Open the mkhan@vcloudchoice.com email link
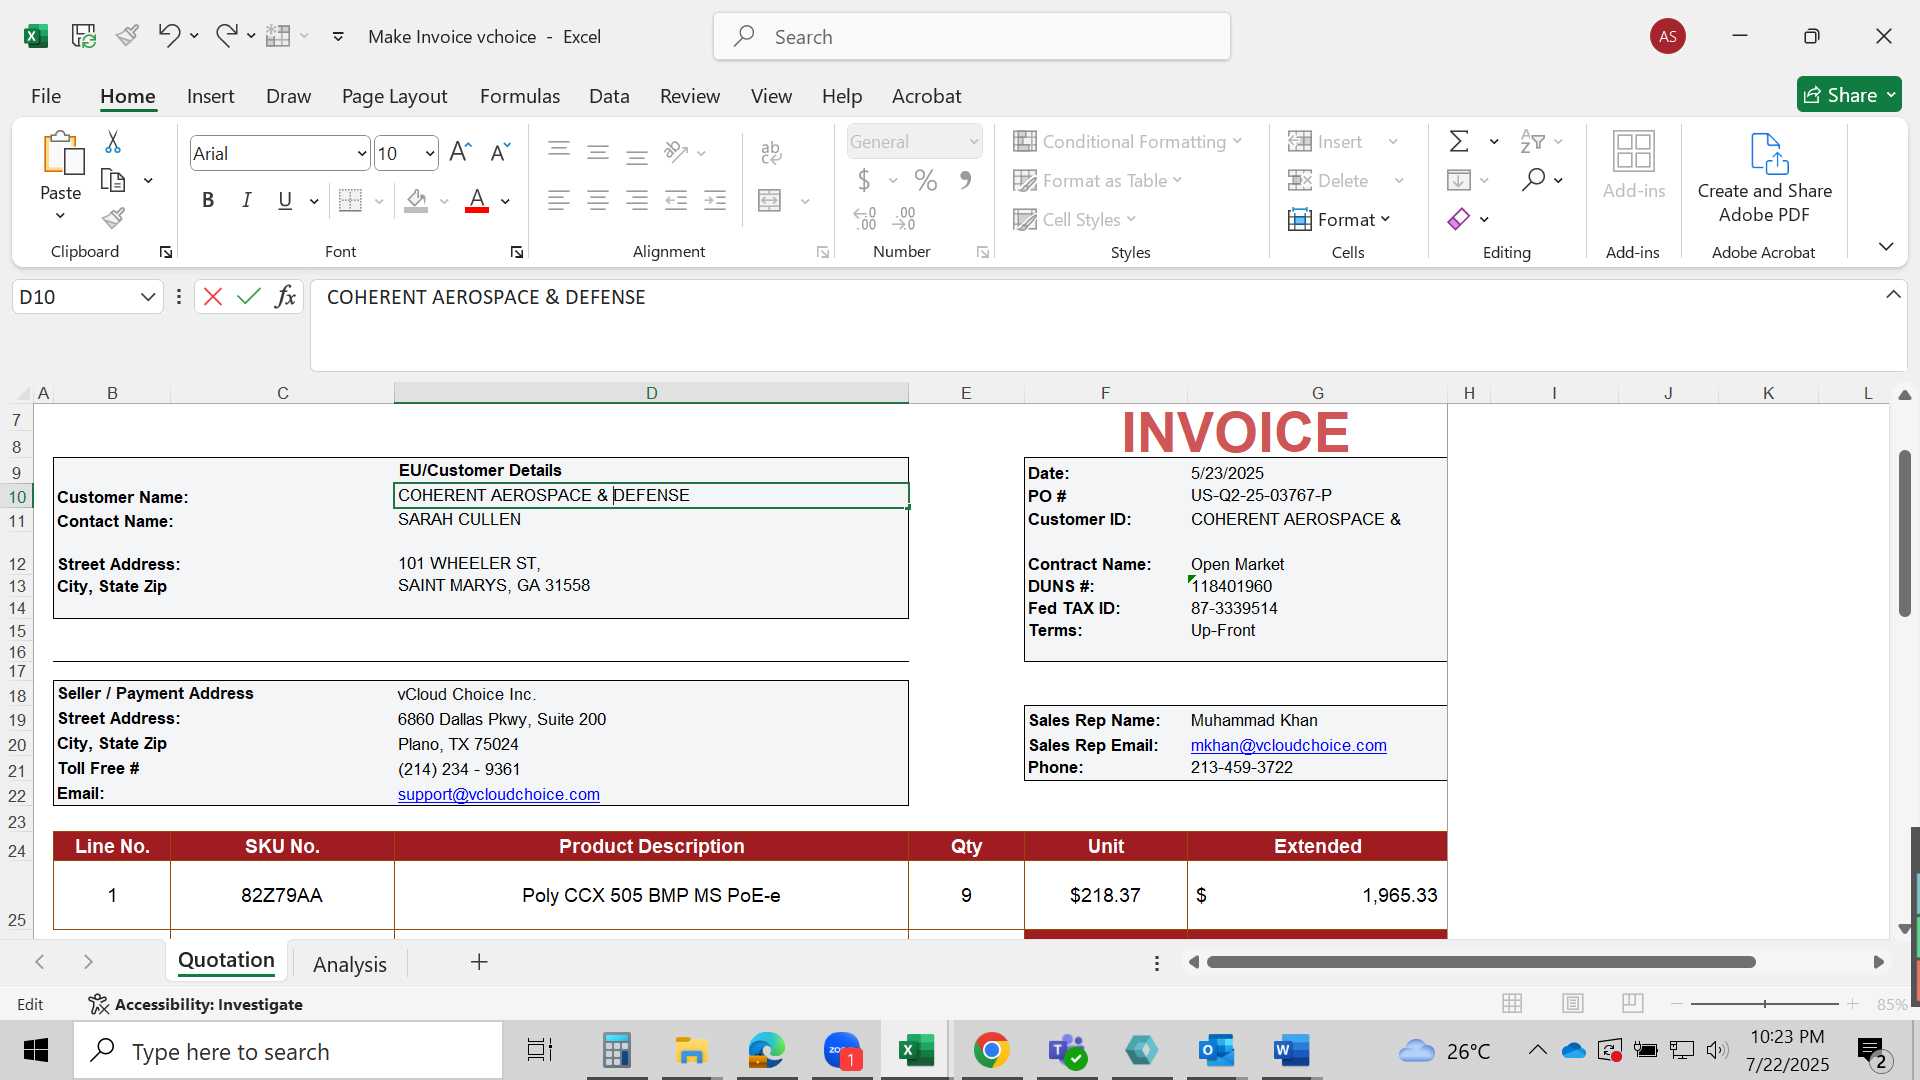 click(x=1288, y=745)
